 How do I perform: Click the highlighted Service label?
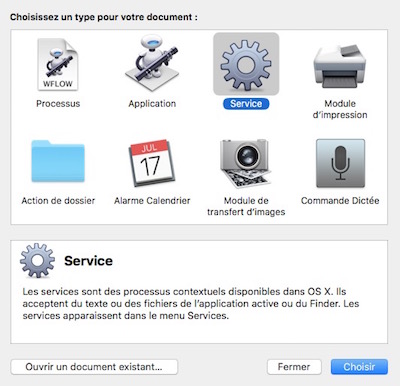tap(246, 104)
